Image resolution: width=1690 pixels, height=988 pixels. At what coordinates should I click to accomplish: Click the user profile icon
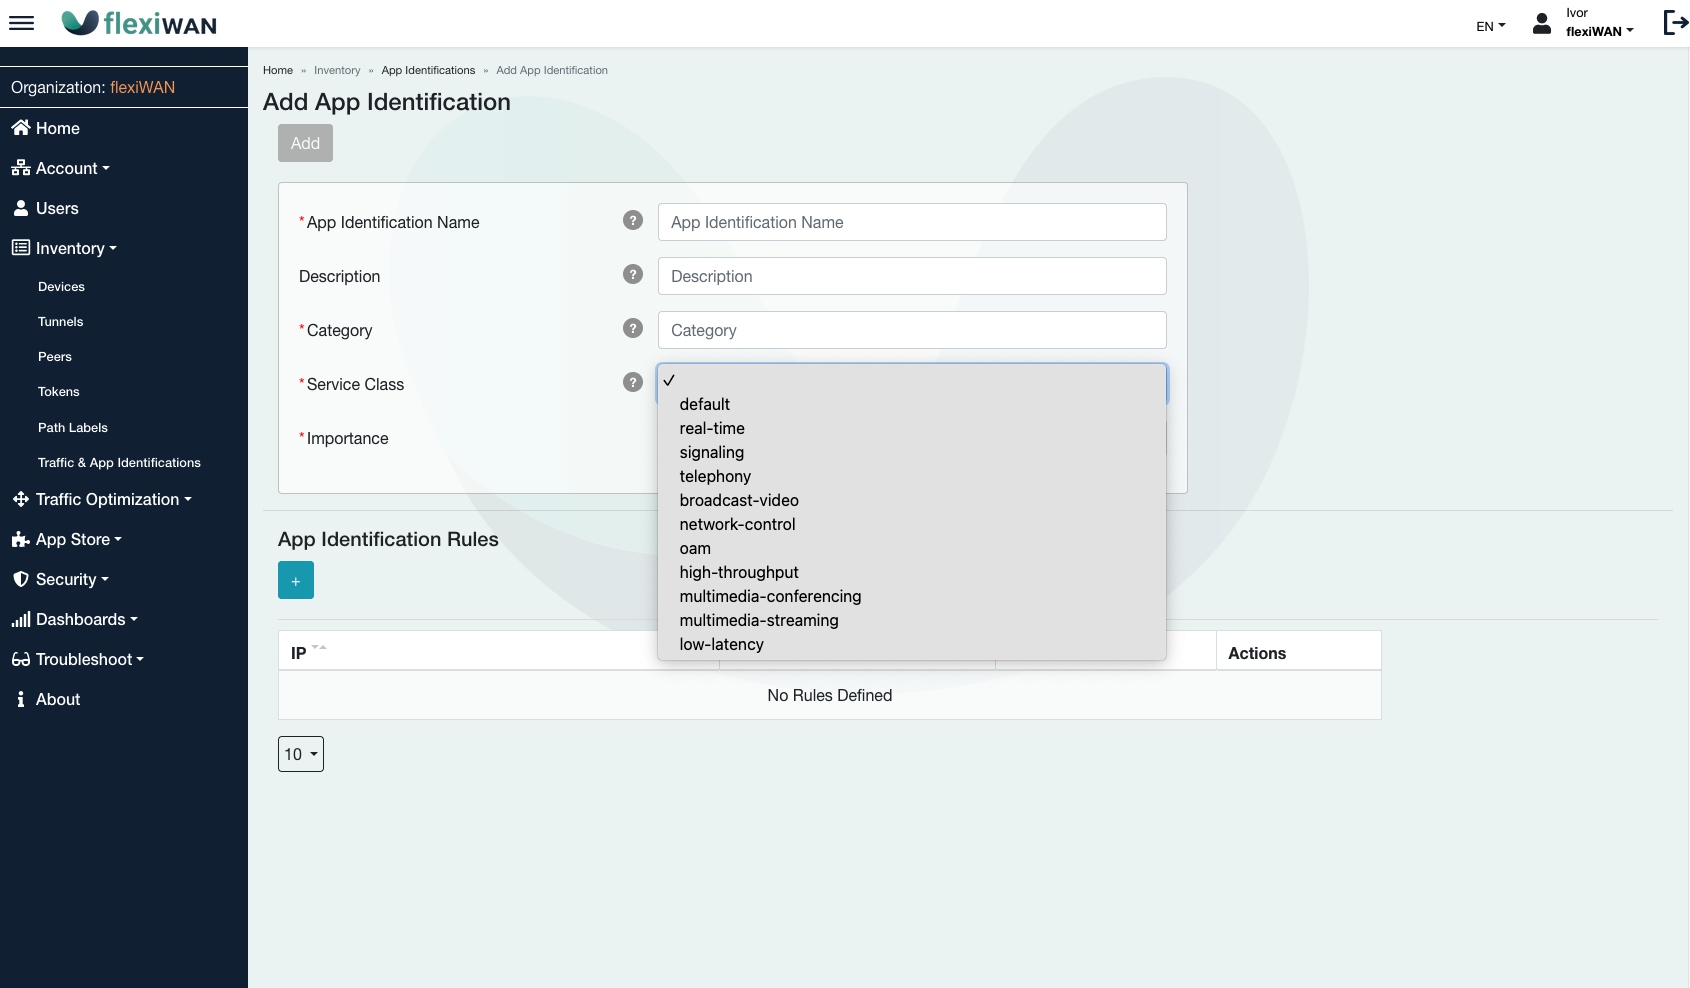tap(1542, 24)
